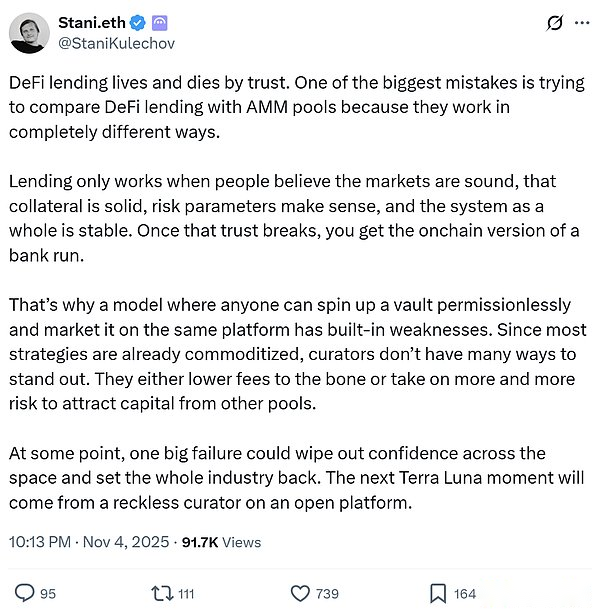Bookmark this post with the bookmark icon

click(437, 593)
